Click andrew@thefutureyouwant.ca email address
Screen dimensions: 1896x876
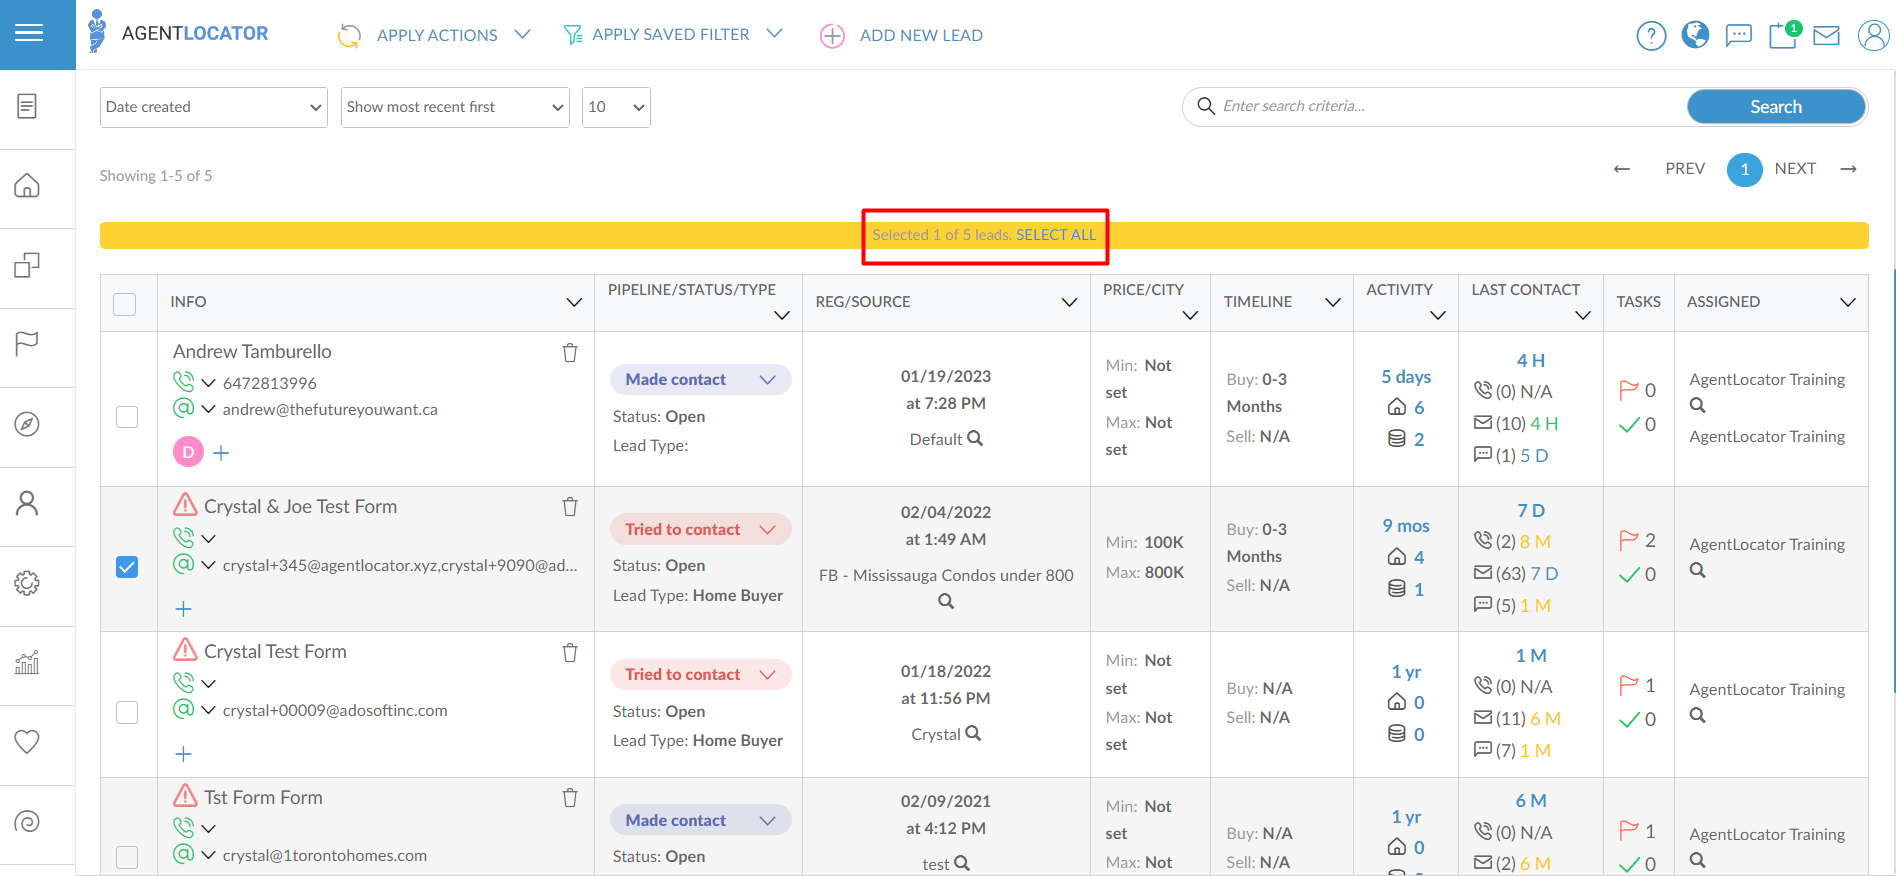330,410
